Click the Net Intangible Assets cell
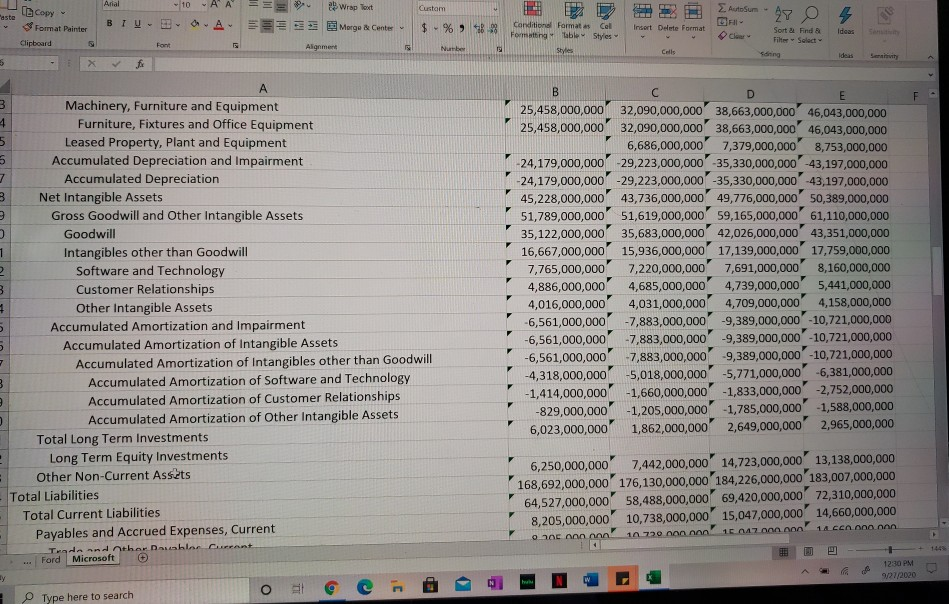 [x=100, y=197]
